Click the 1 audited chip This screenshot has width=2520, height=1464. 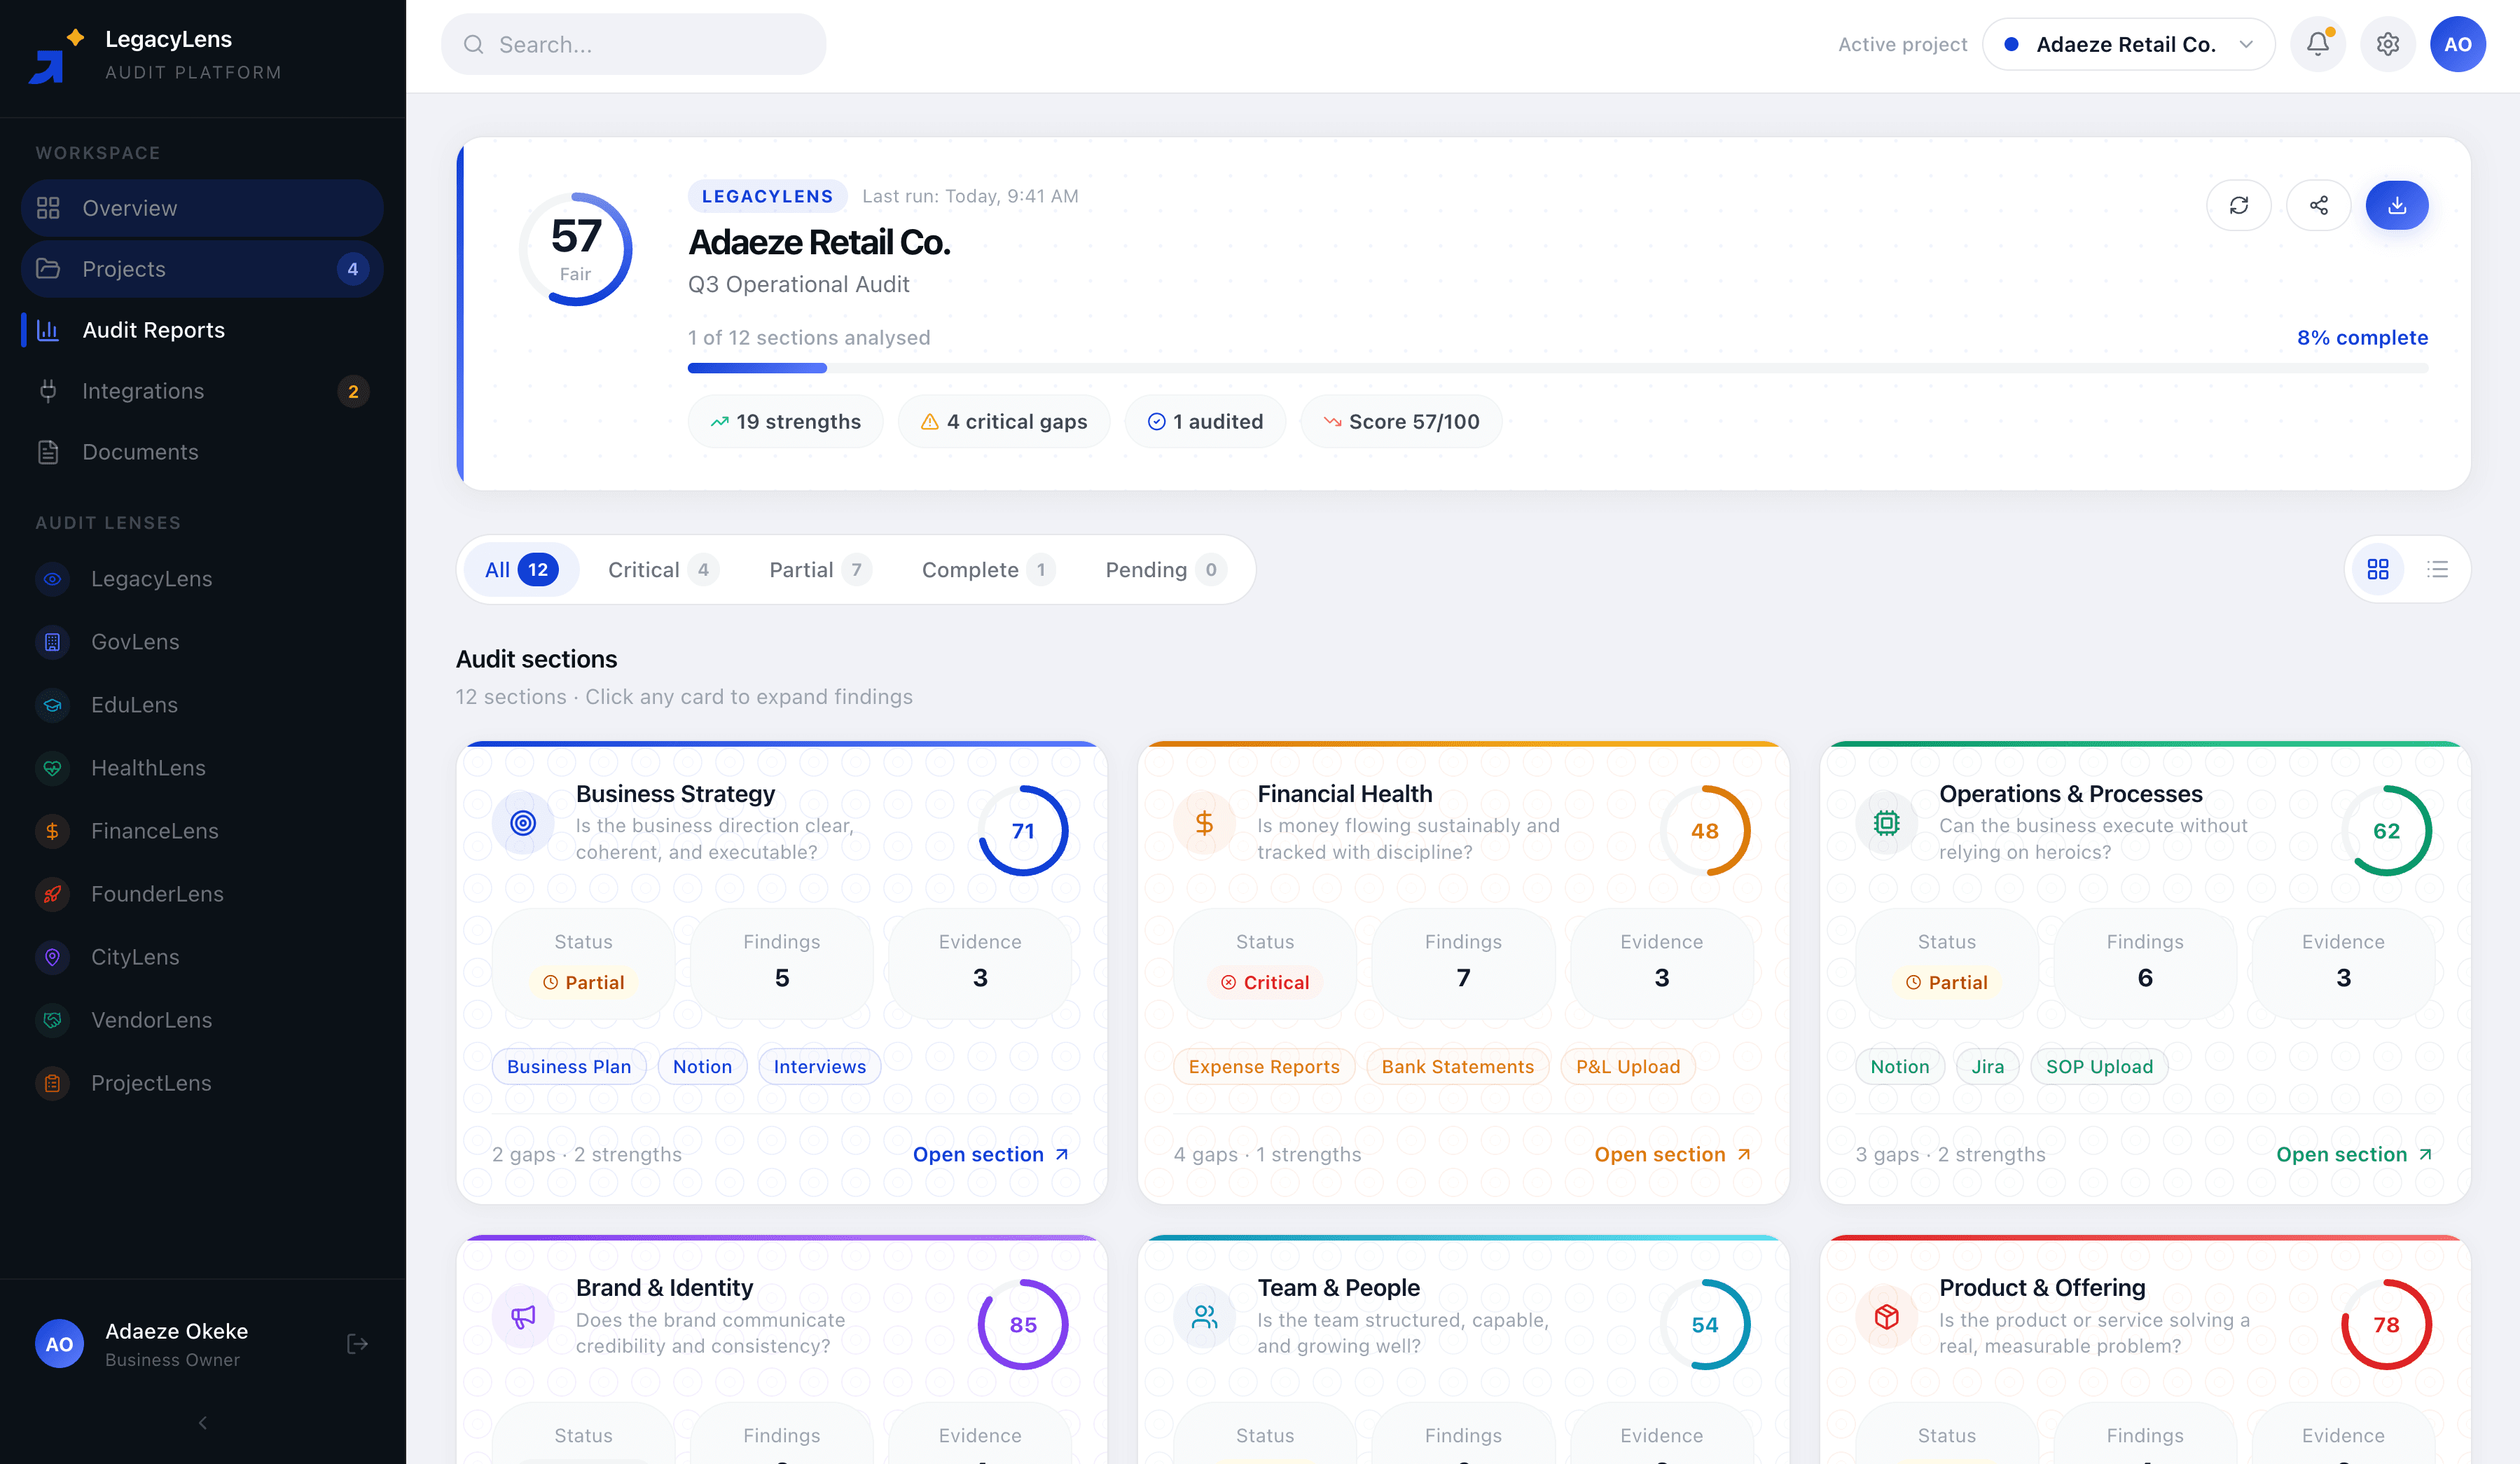point(1204,421)
